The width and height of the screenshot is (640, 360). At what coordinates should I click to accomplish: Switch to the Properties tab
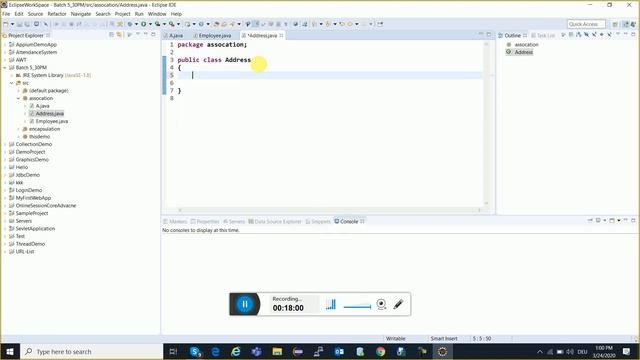pyautogui.click(x=205, y=221)
